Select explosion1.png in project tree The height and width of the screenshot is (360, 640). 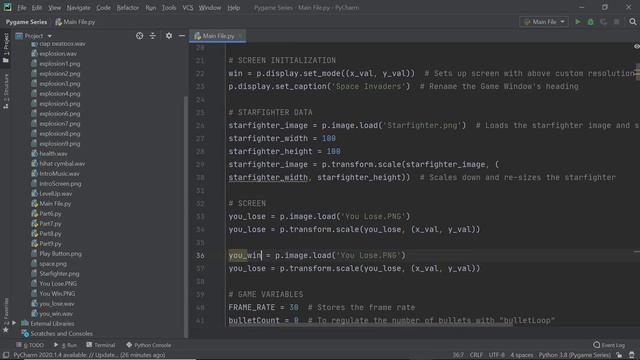(x=60, y=64)
